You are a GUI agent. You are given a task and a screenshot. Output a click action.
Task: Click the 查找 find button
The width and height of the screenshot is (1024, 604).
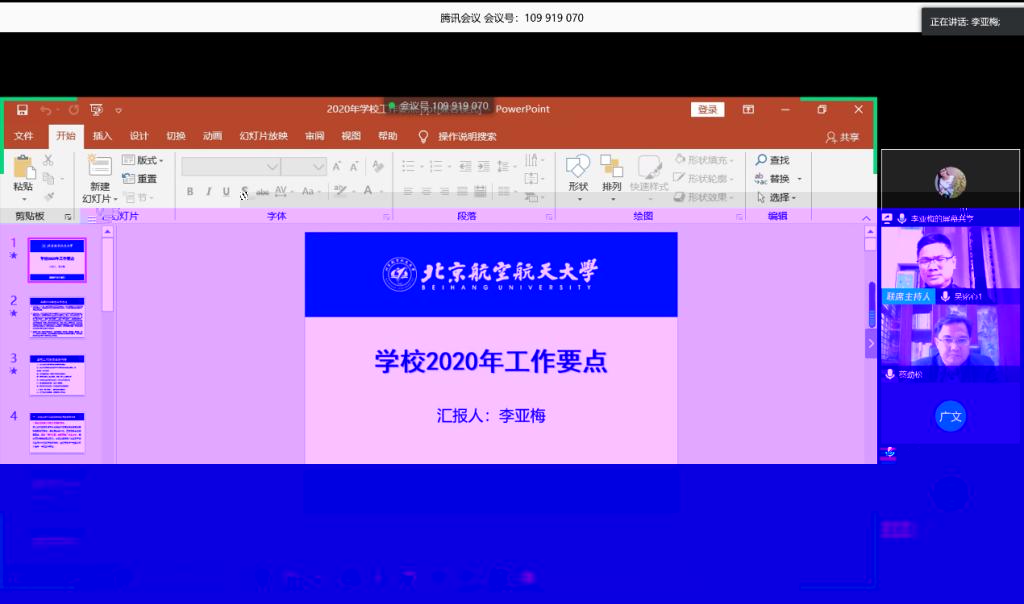click(x=773, y=160)
